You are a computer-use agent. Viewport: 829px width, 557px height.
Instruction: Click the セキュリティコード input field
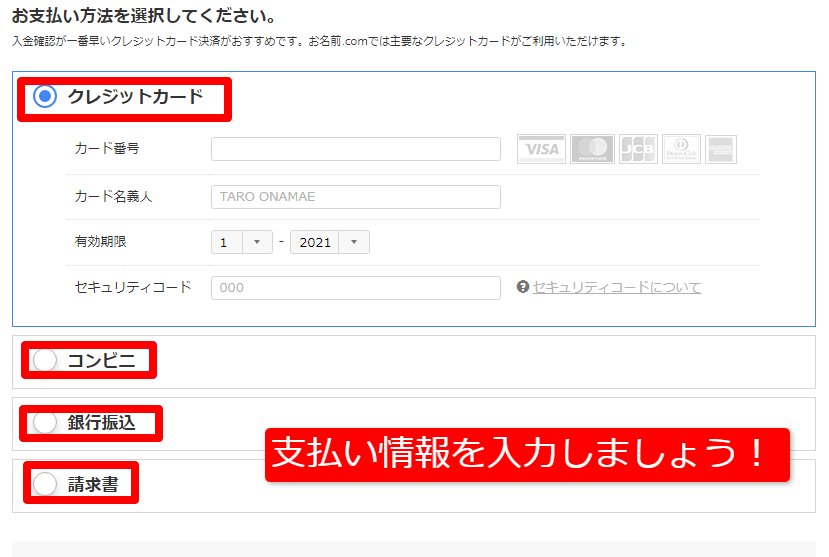pyautogui.click(x=355, y=288)
